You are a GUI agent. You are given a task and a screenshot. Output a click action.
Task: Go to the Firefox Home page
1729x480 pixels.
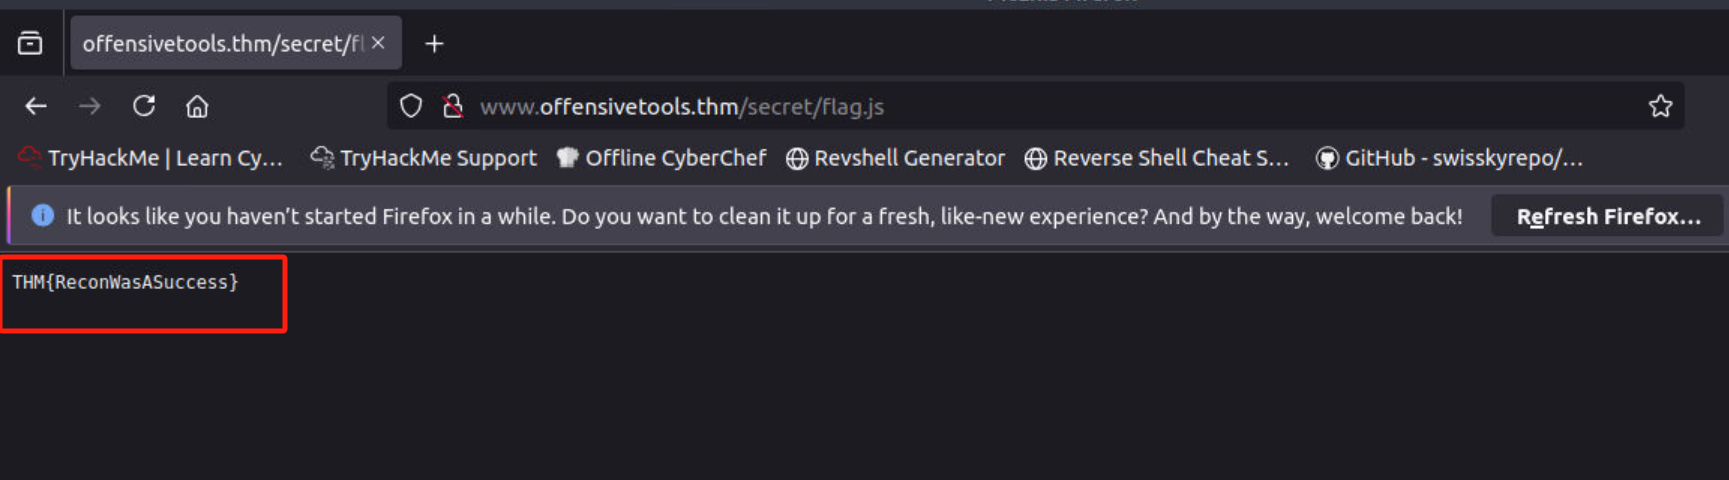click(x=197, y=106)
